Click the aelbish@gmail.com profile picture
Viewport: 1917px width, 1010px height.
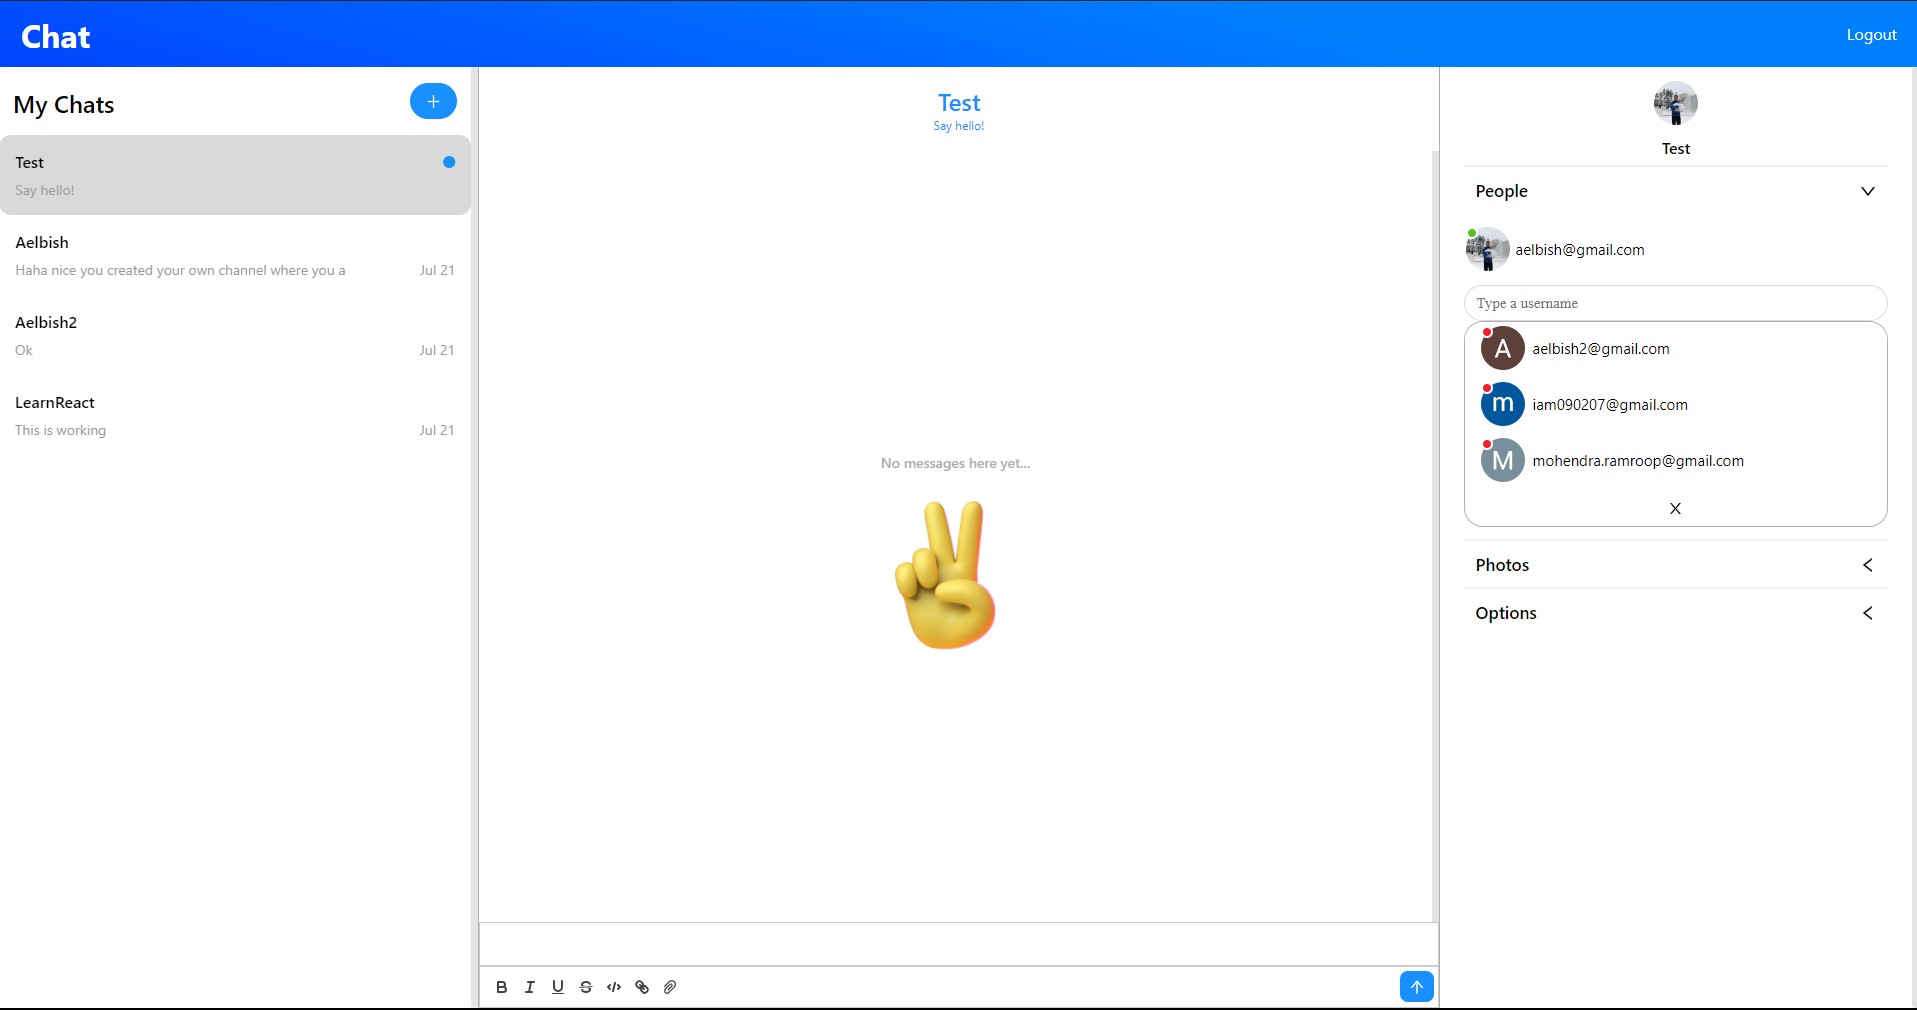(1487, 249)
